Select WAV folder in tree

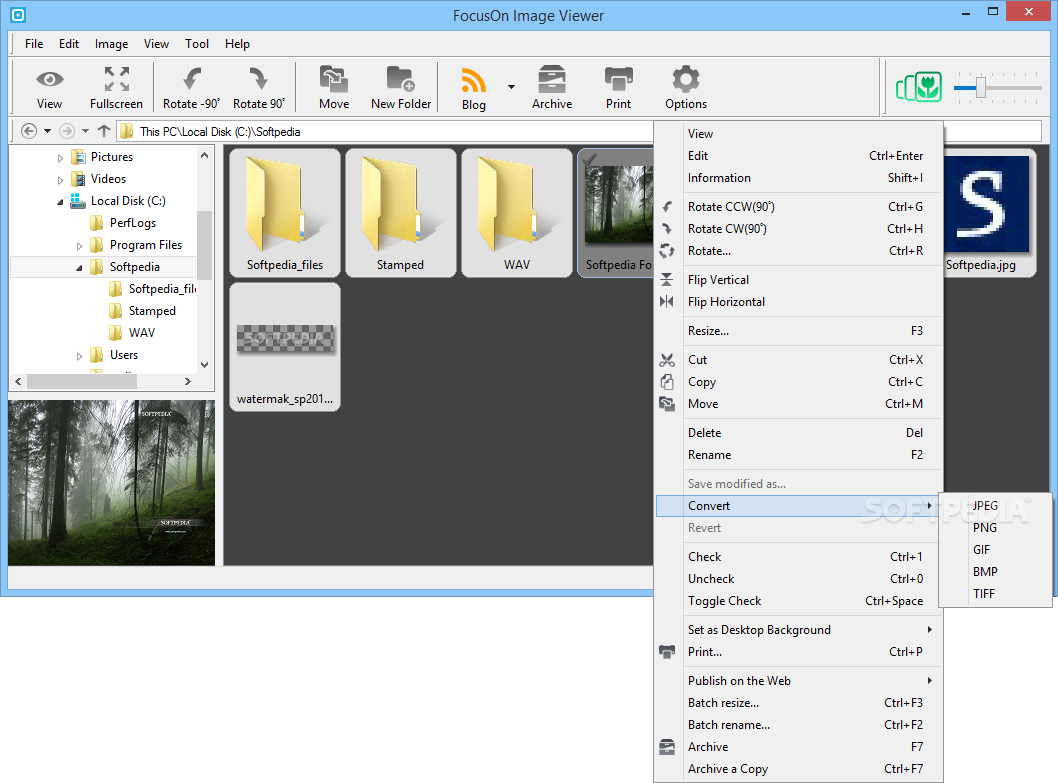tap(142, 333)
